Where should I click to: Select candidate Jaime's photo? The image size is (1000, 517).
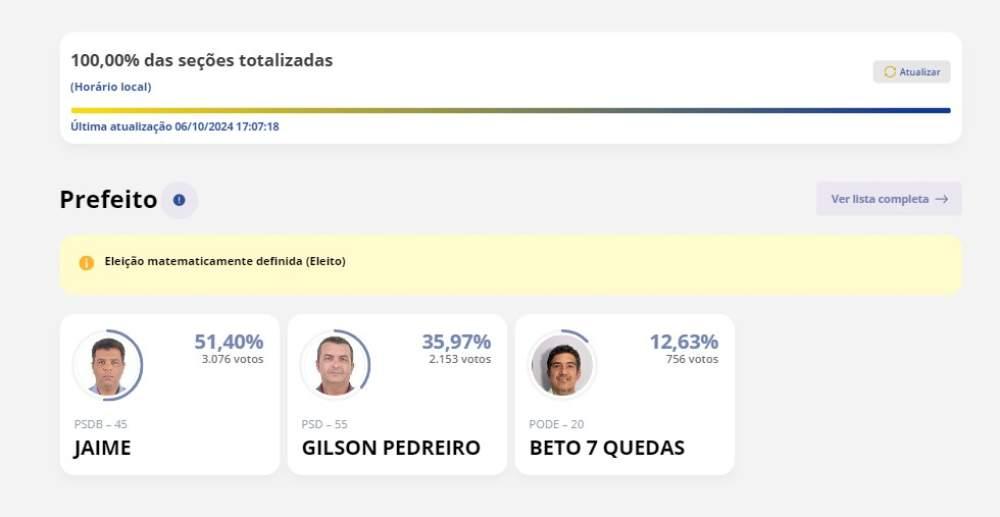click(107, 365)
